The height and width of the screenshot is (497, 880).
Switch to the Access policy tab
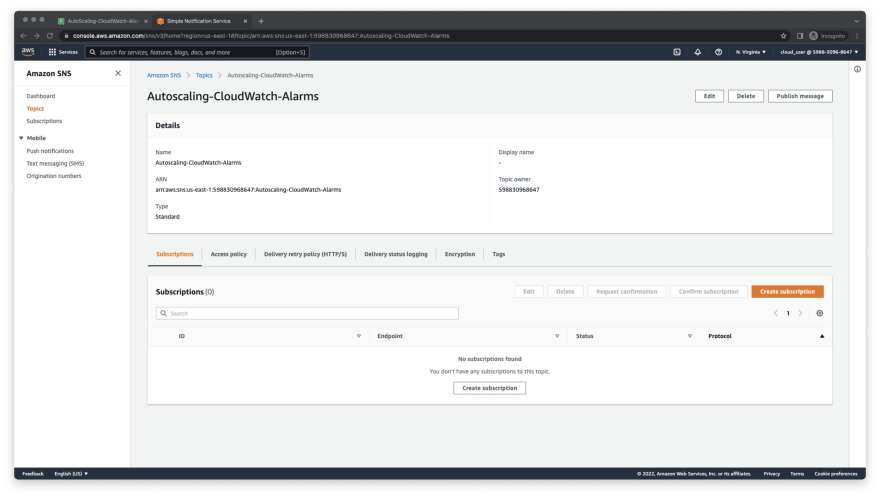click(228, 254)
